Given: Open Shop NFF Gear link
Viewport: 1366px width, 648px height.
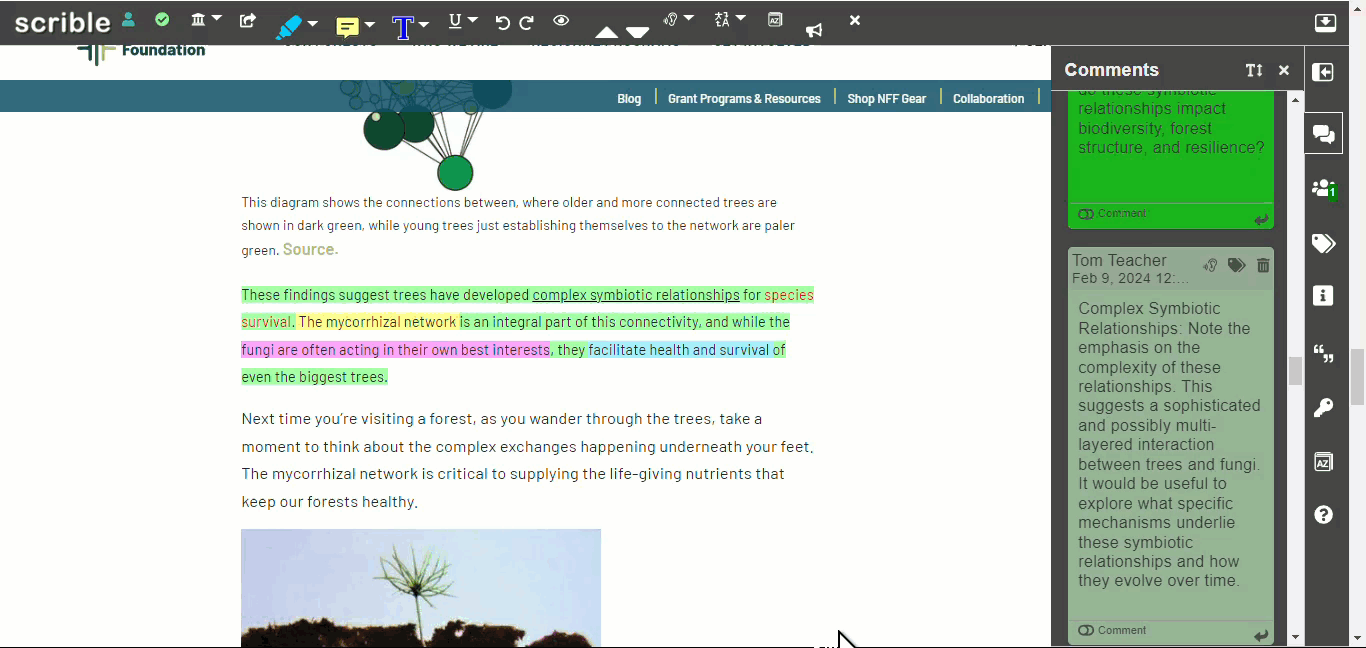Looking at the screenshot, I should pyautogui.click(x=886, y=98).
